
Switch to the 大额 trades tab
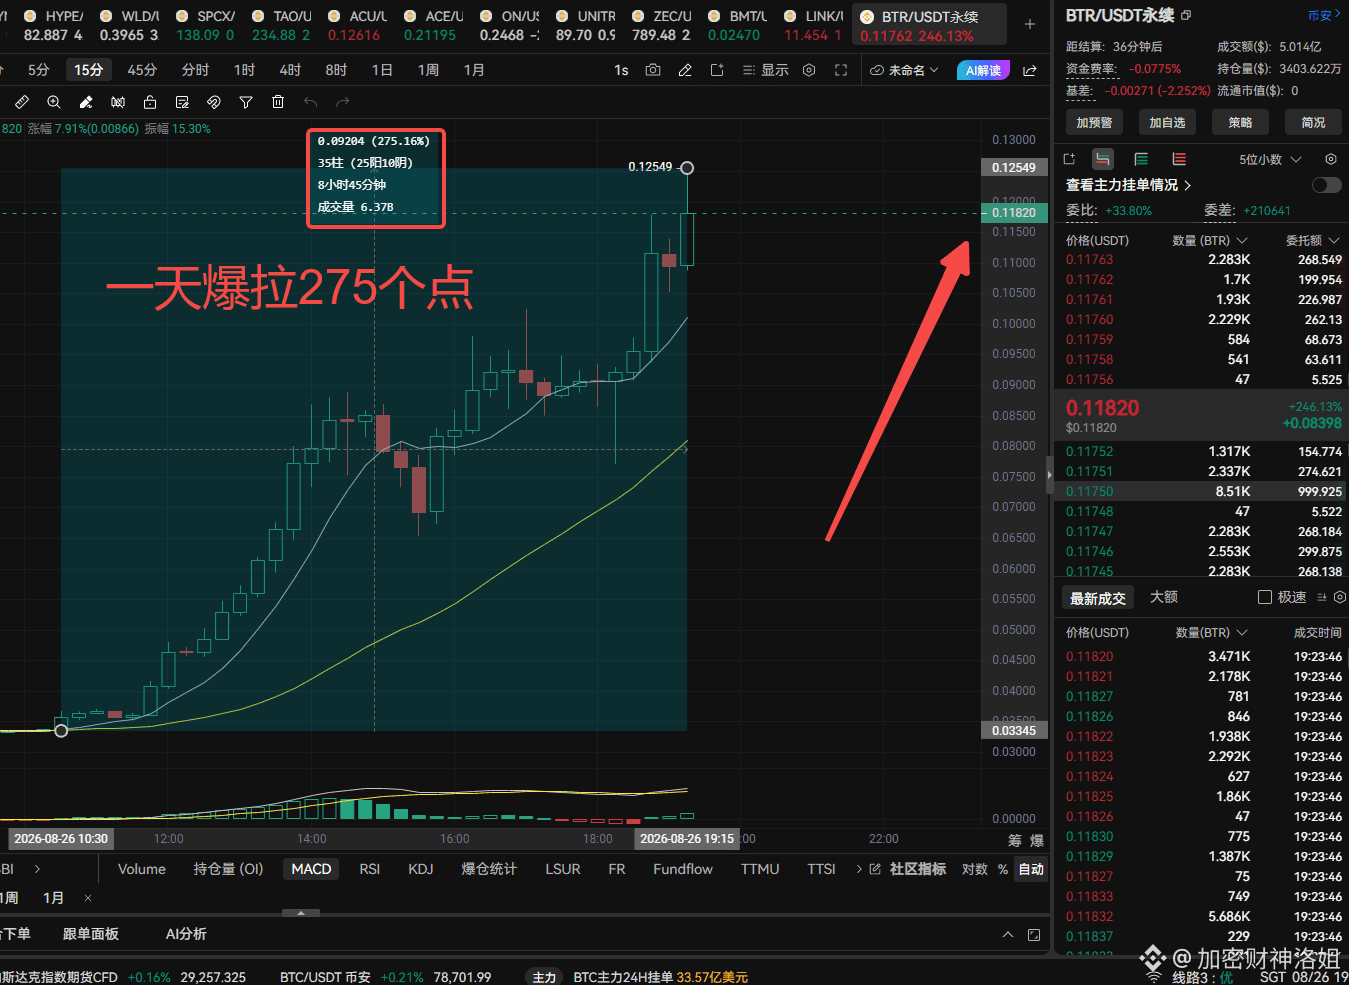(x=1164, y=597)
